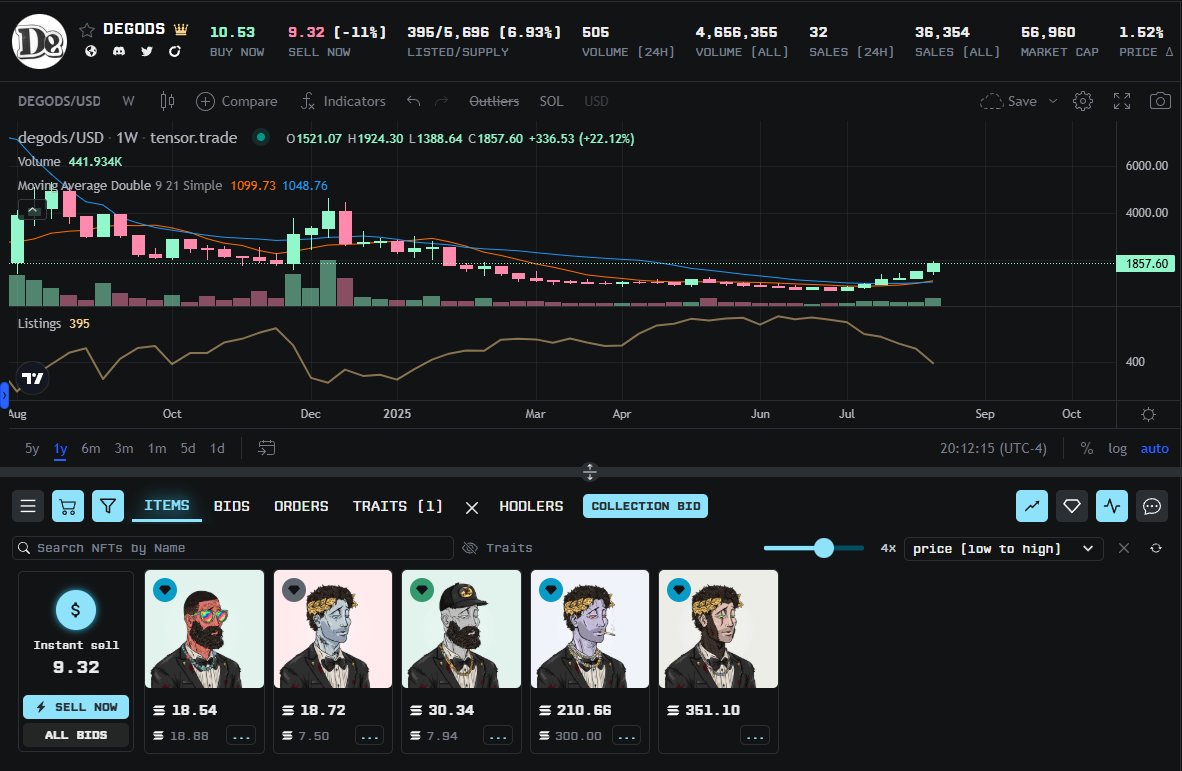Collapse the indicator legend chevron
This screenshot has width=1182, height=771.
point(32,210)
